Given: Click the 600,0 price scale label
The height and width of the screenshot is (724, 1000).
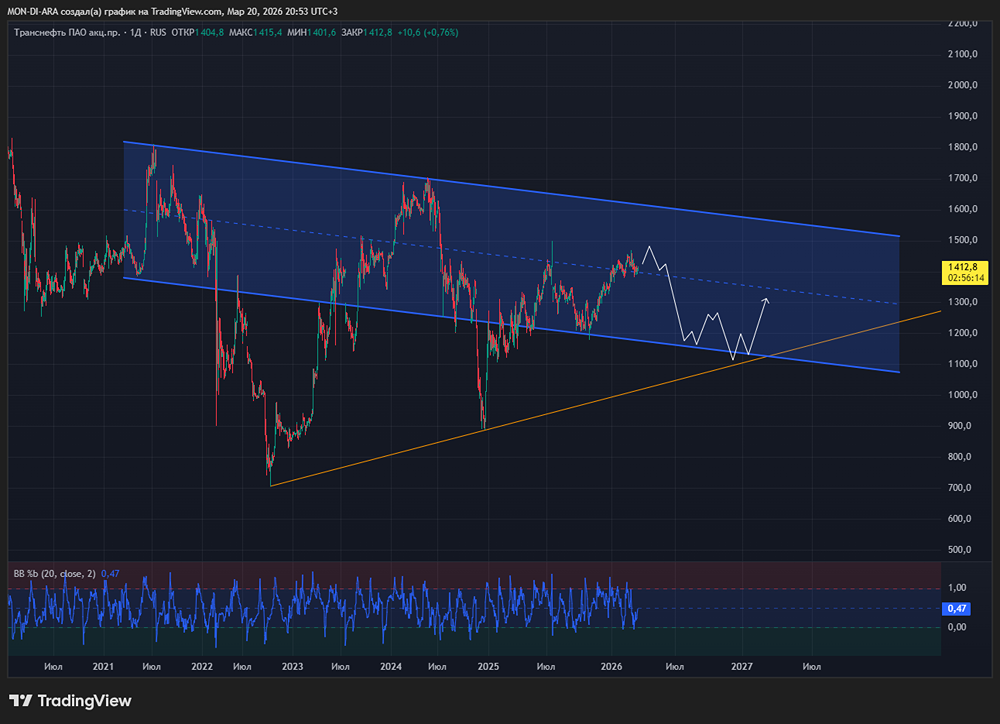Looking at the screenshot, I should 960,519.
